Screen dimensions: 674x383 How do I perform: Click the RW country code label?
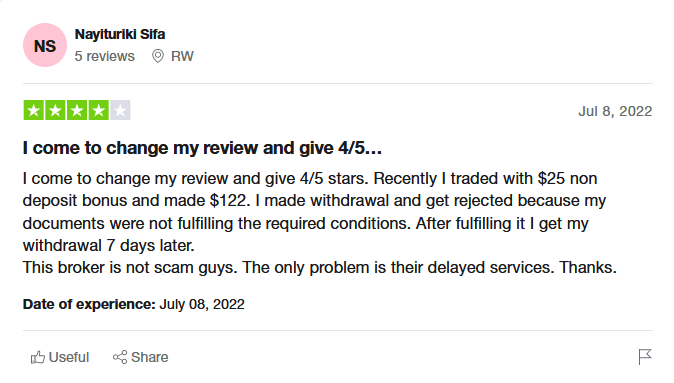pos(182,56)
